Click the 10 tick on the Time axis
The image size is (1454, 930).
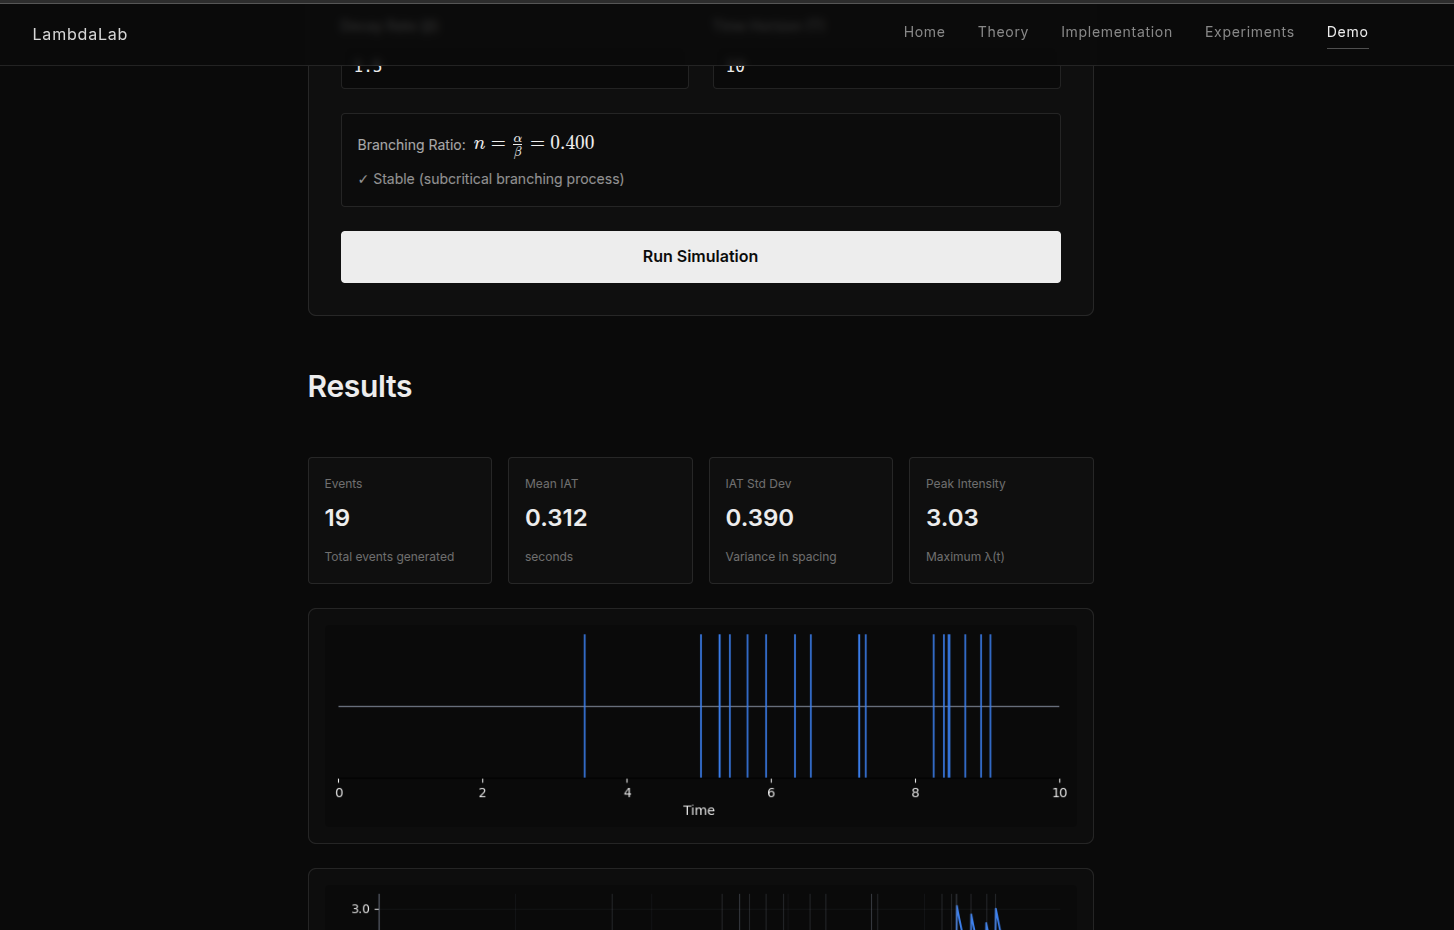coord(1059,792)
